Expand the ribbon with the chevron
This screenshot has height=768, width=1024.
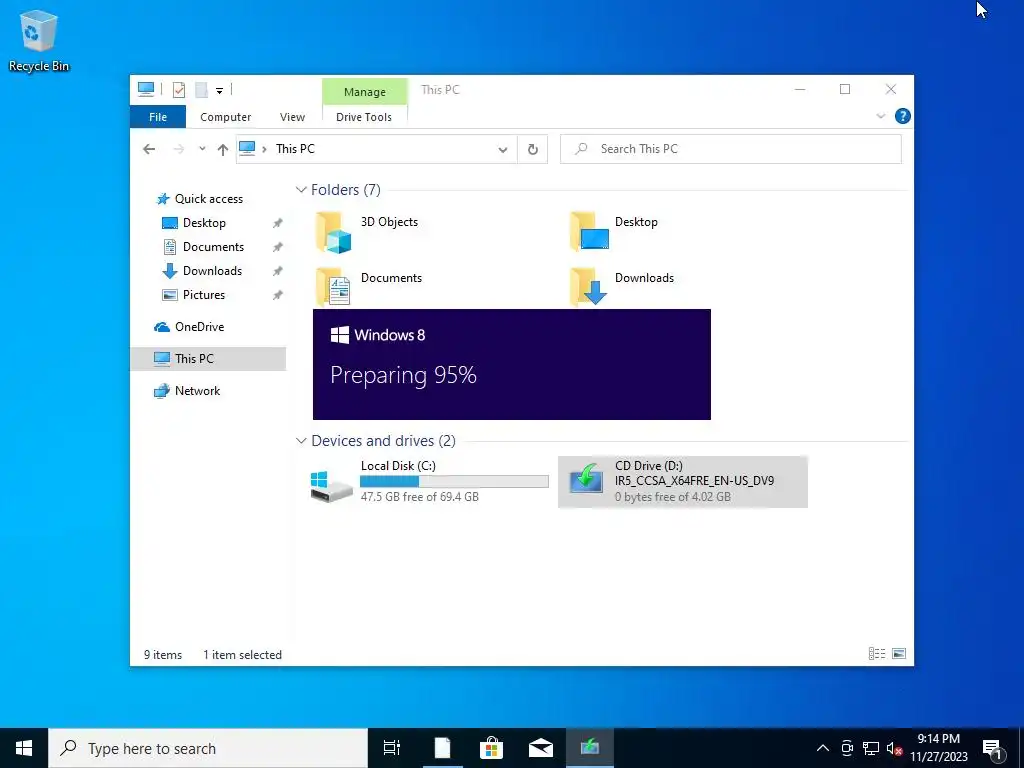click(880, 116)
